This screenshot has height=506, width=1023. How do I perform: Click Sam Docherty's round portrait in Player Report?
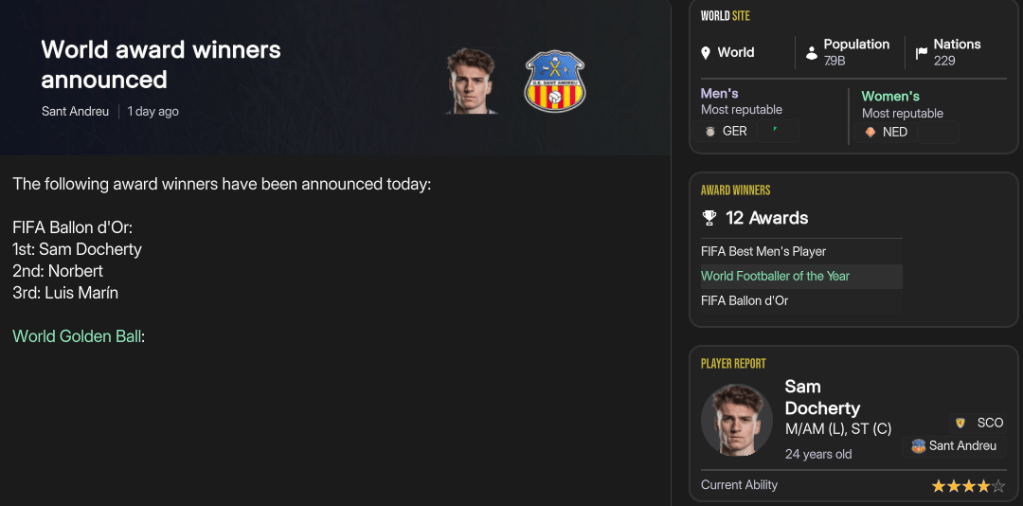tap(737, 421)
